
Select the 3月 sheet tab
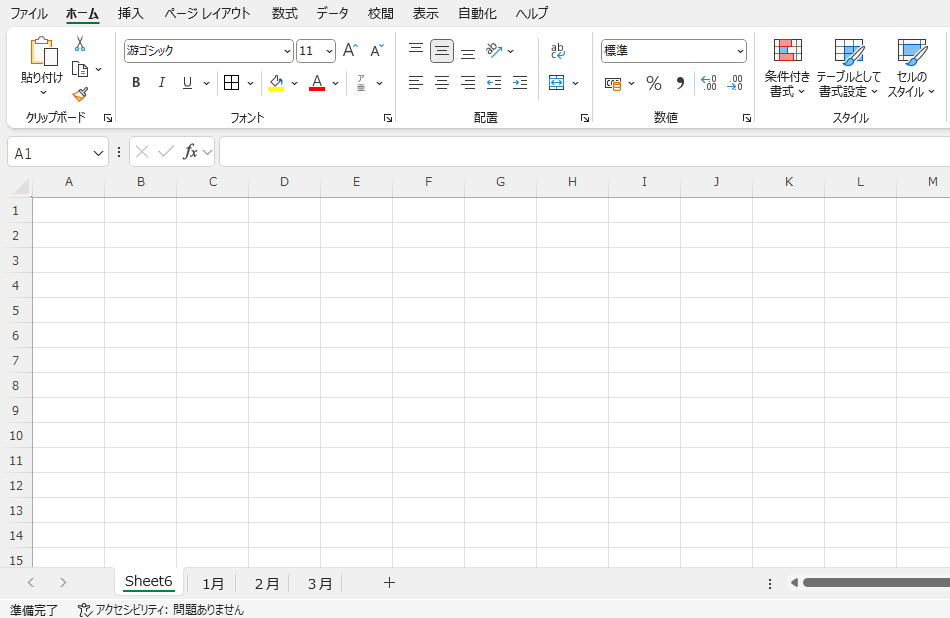[319, 583]
